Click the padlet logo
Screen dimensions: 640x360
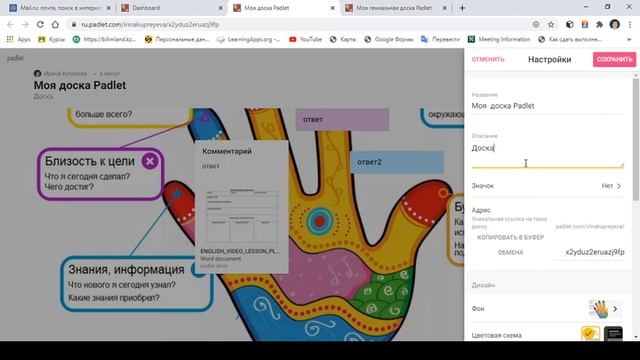pos(15,58)
